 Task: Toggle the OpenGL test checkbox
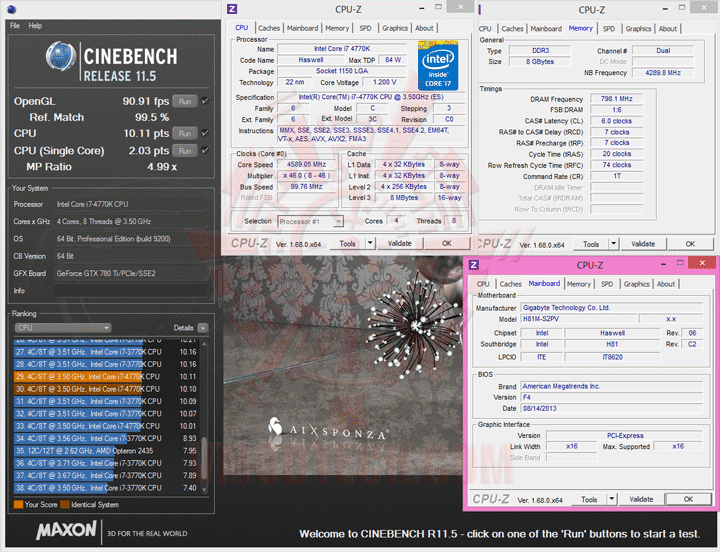pos(205,101)
